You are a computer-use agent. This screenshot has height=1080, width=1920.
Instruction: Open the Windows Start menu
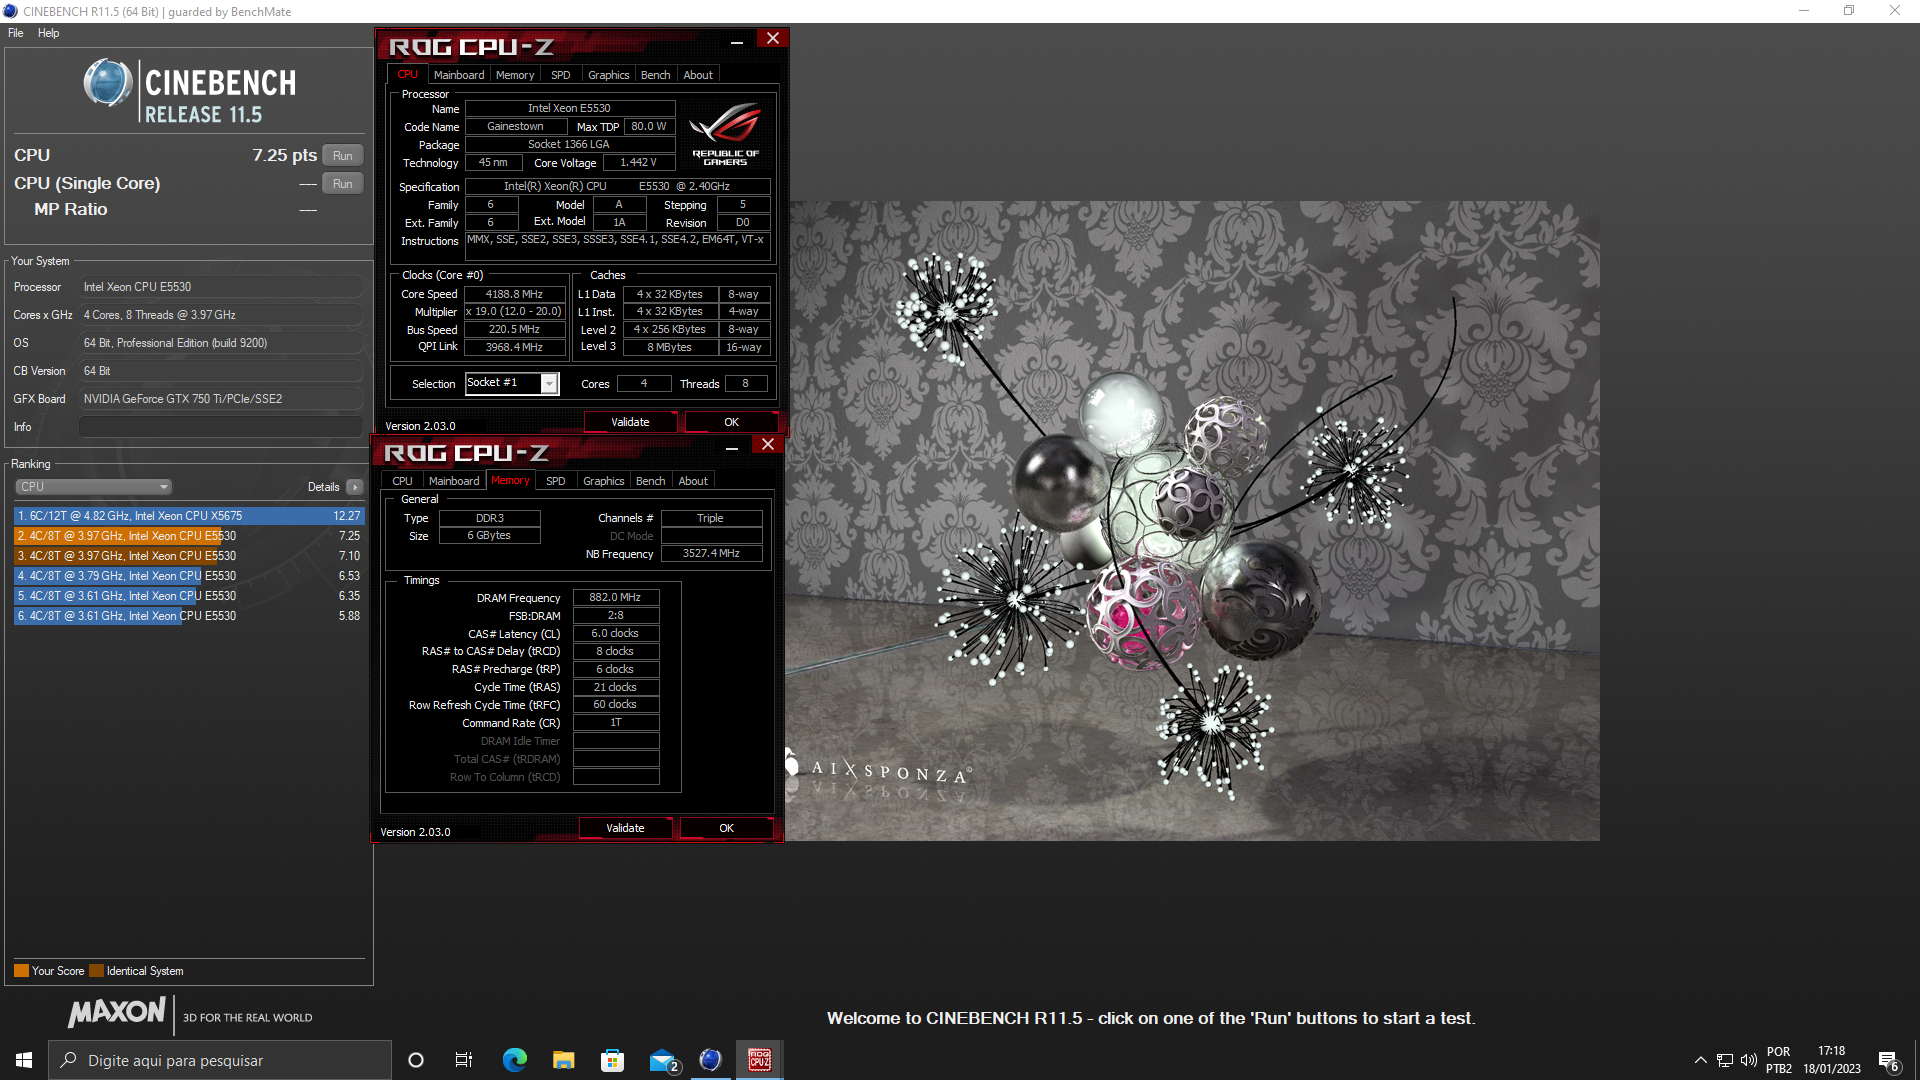24,1060
